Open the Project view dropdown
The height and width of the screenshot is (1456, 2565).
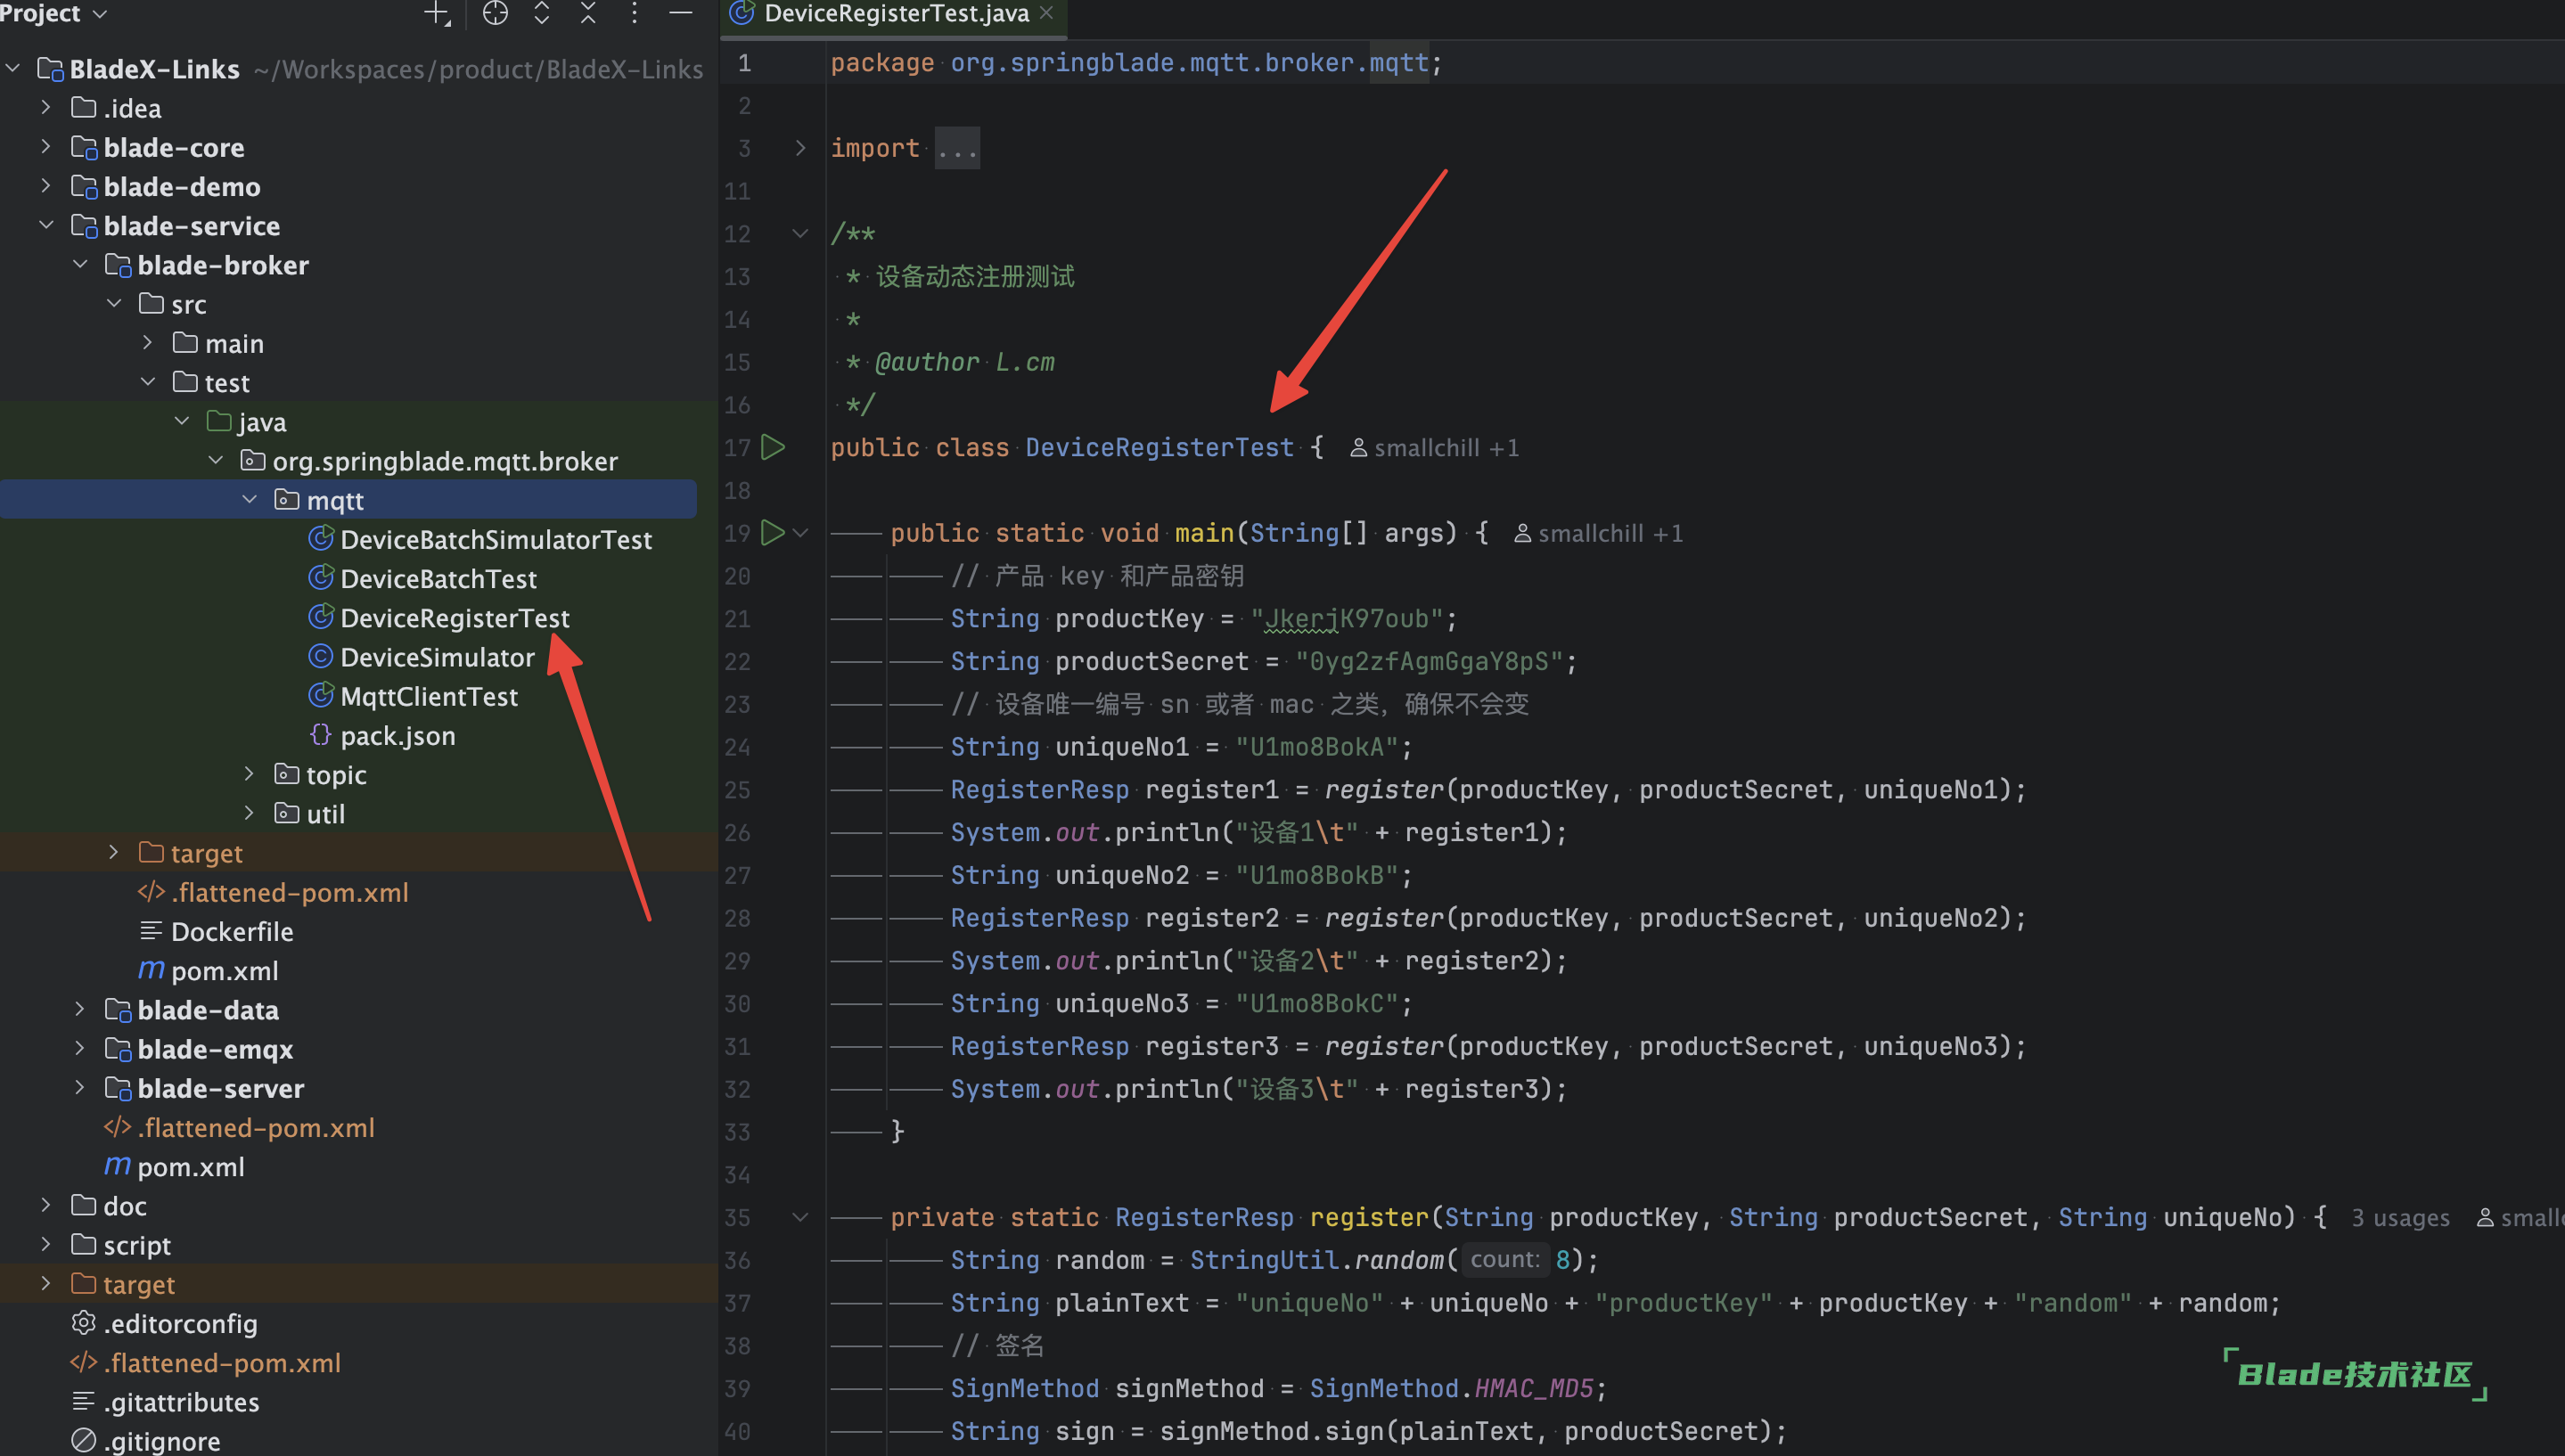(53, 13)
